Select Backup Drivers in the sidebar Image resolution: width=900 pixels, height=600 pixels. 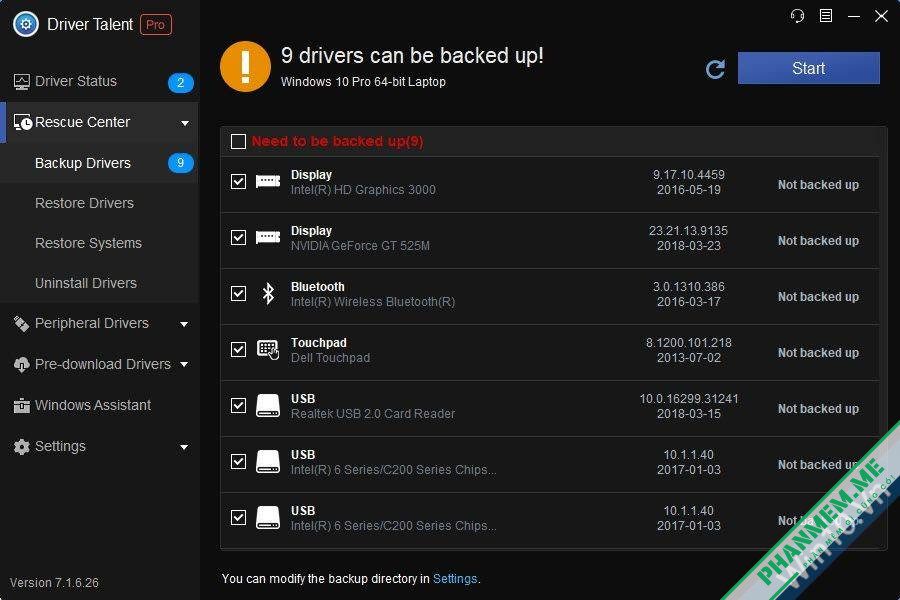(x=99, y=163)
